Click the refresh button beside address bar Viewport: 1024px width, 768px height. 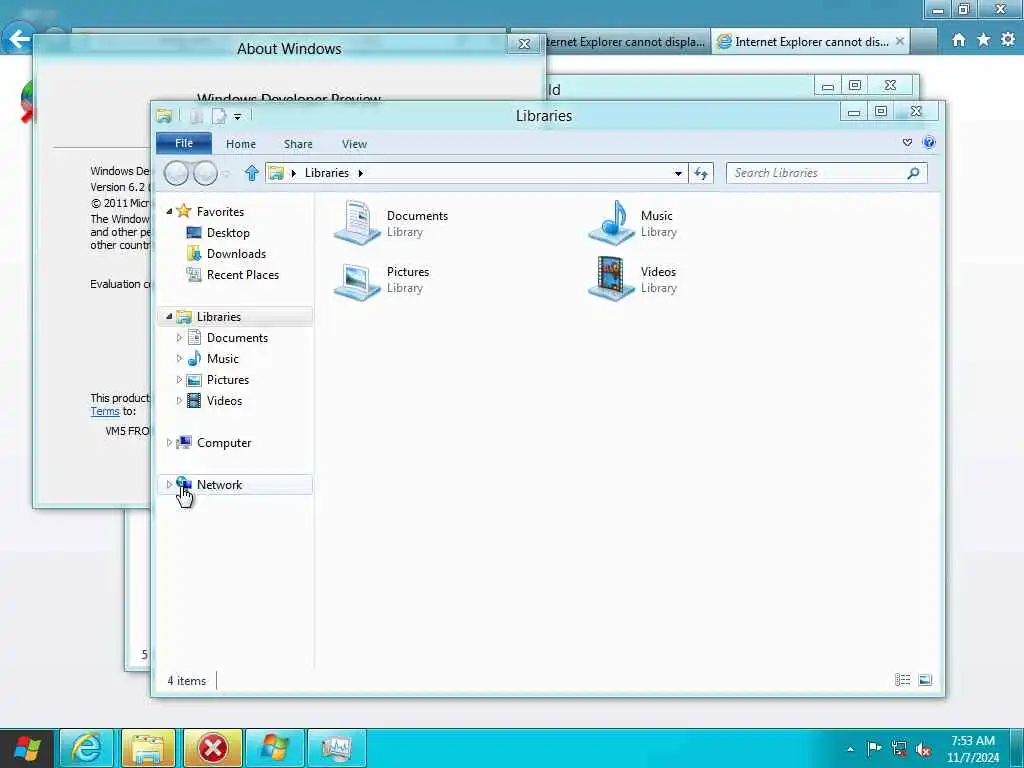[701, 173]
